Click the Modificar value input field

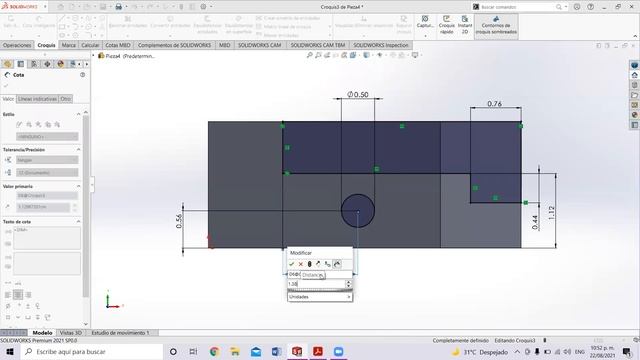point(316,284)
